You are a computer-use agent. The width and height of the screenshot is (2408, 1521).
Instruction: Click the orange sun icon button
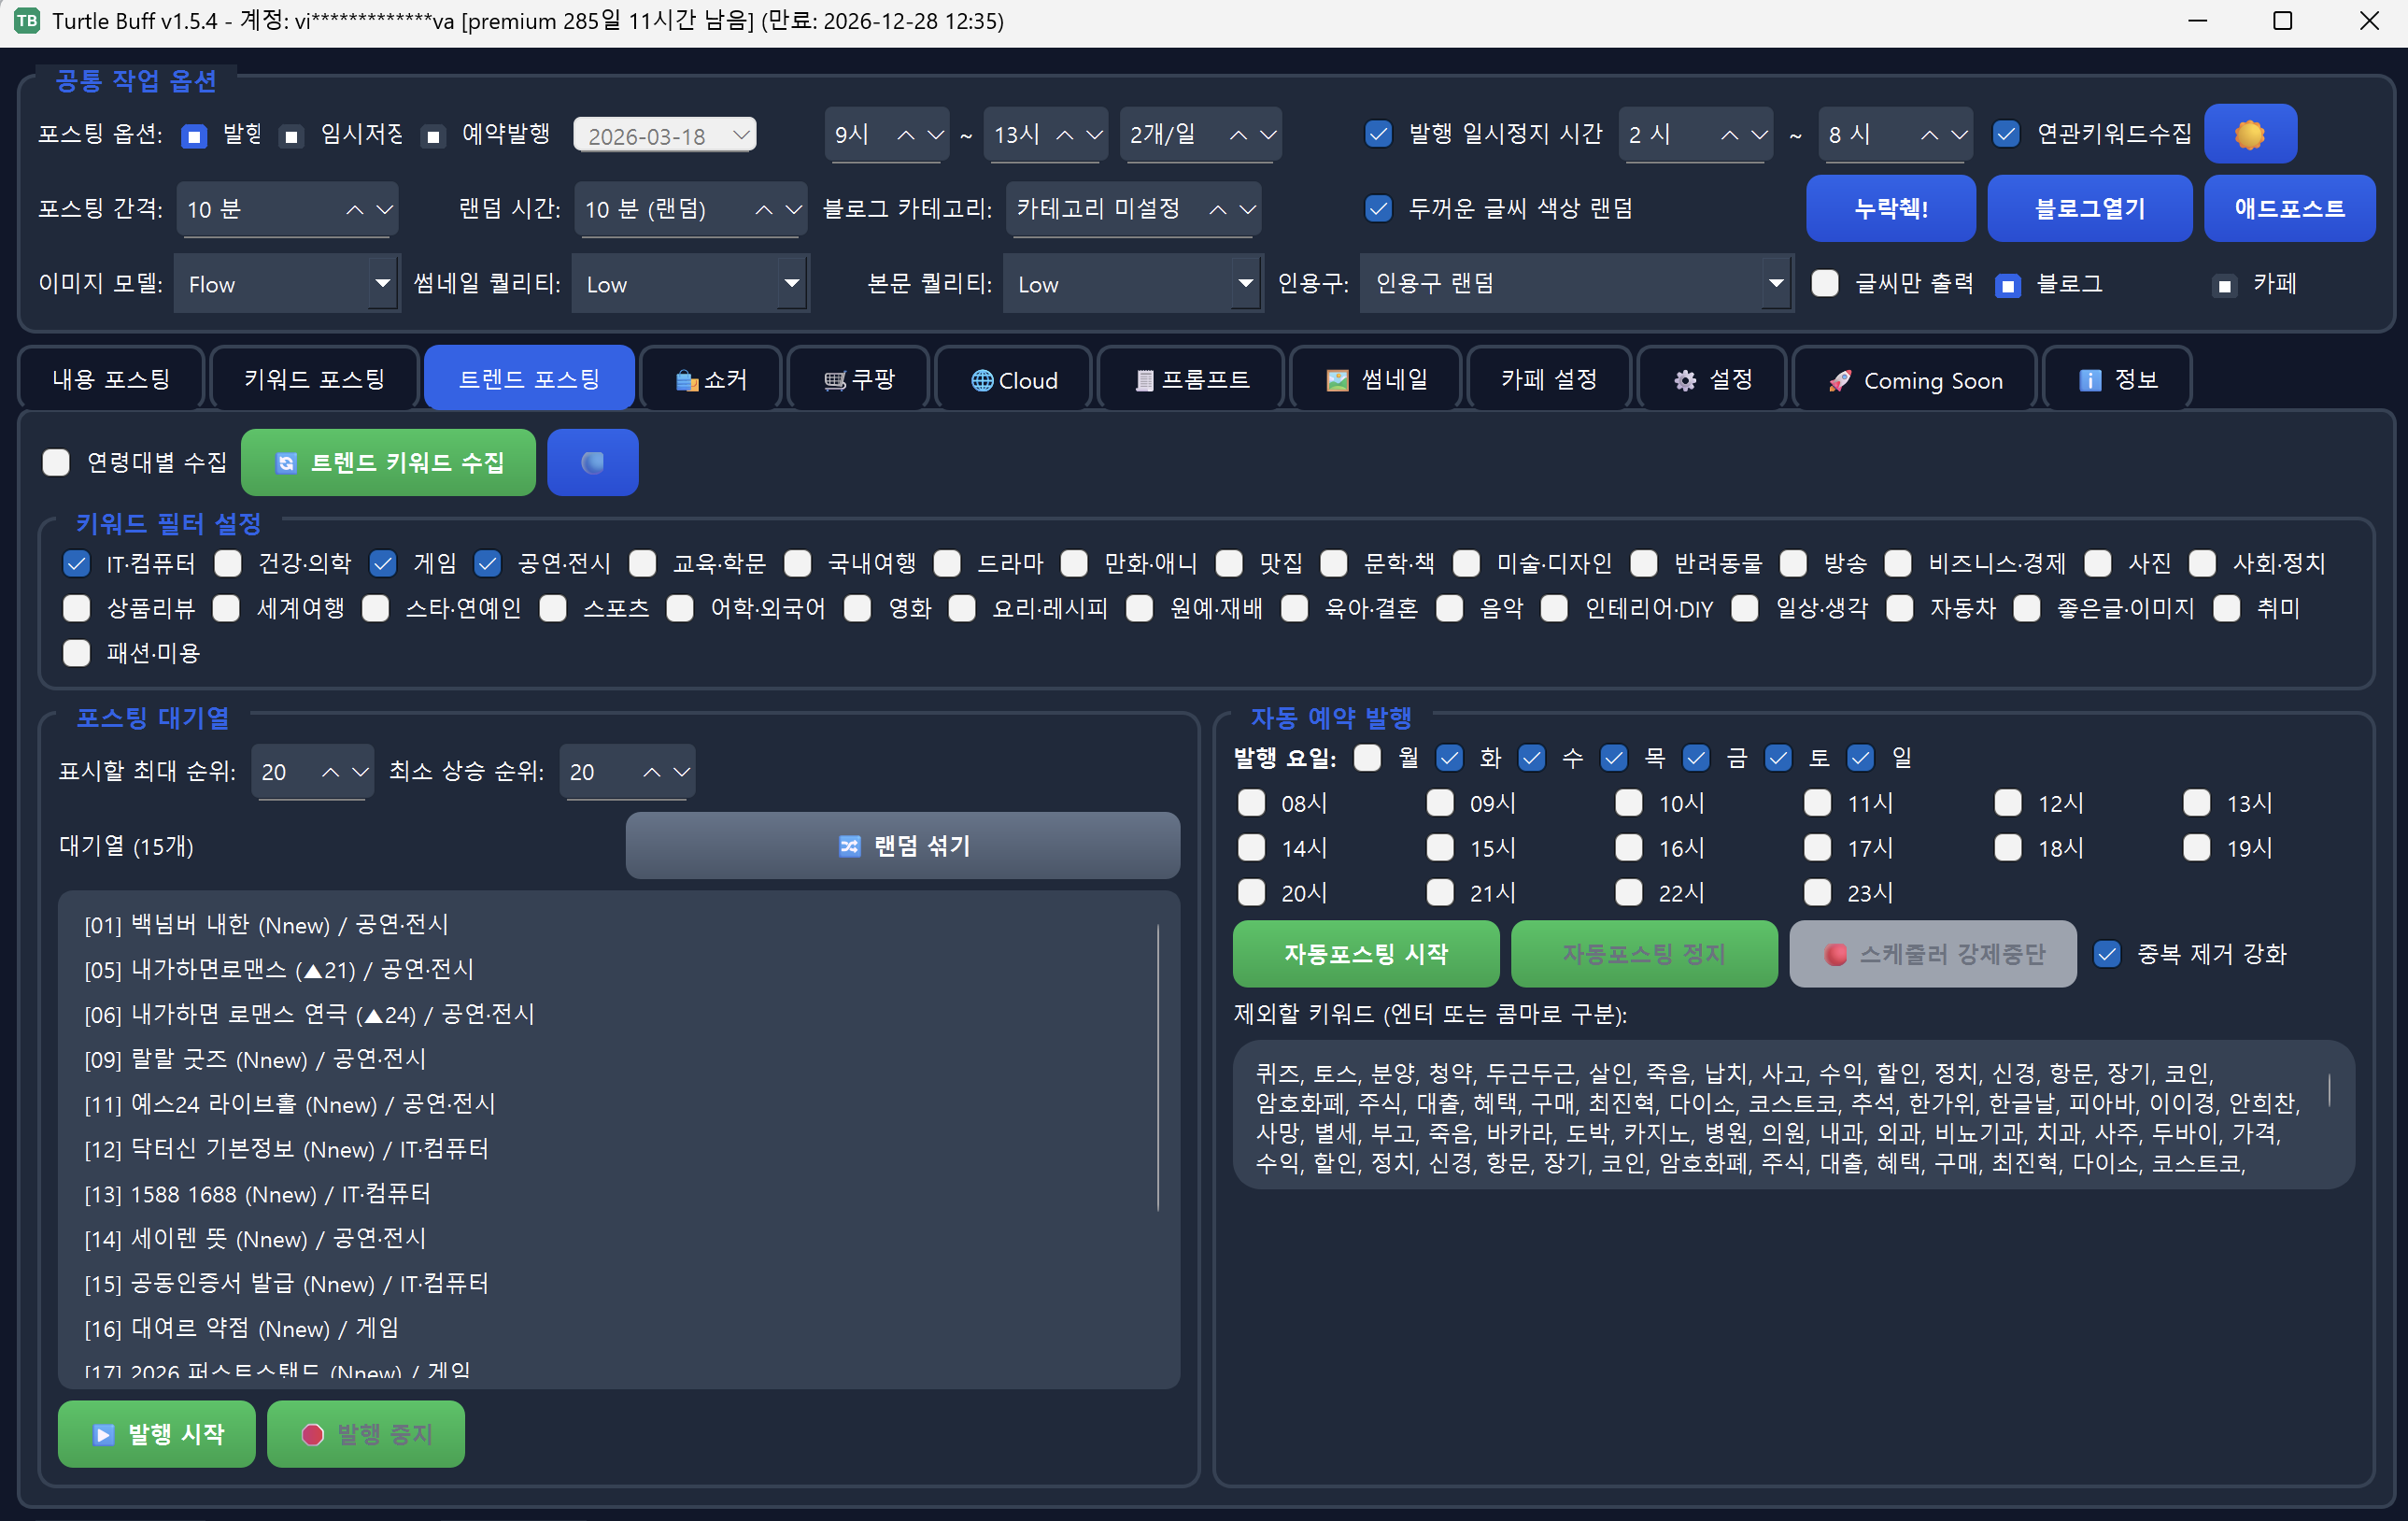(x=2250, y=133)
